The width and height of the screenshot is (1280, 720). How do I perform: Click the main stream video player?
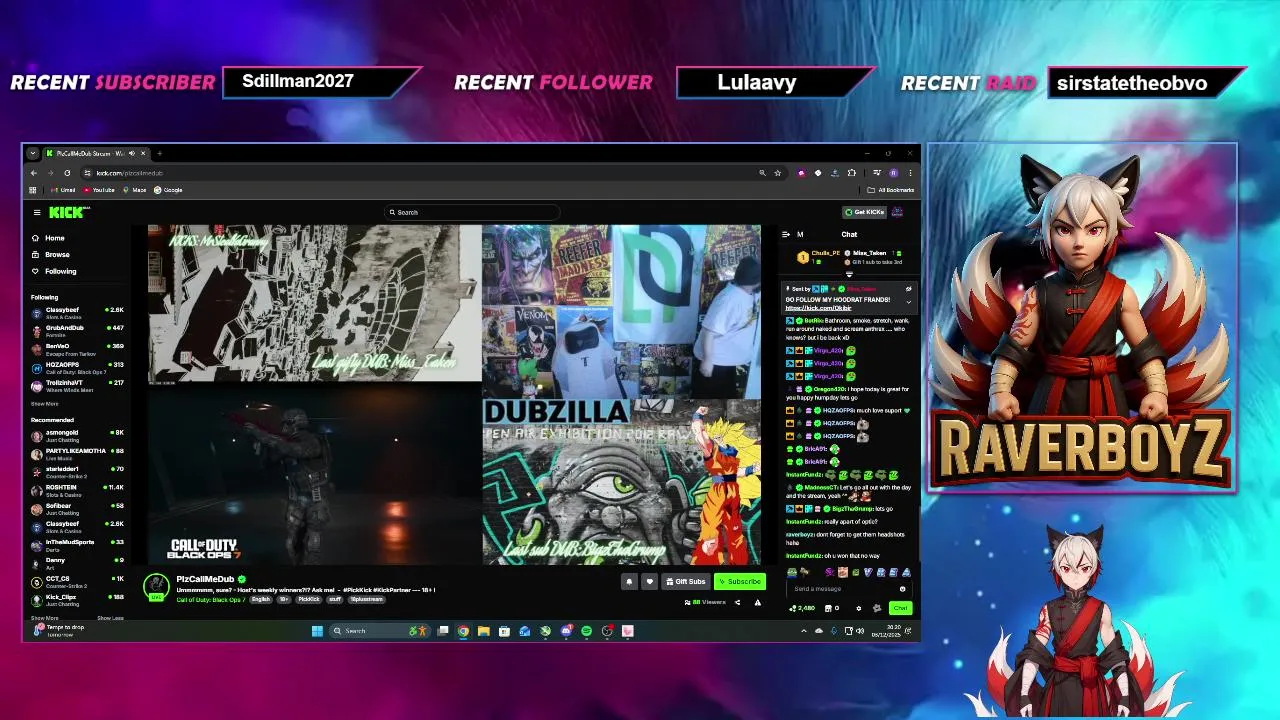coord(454,395)
